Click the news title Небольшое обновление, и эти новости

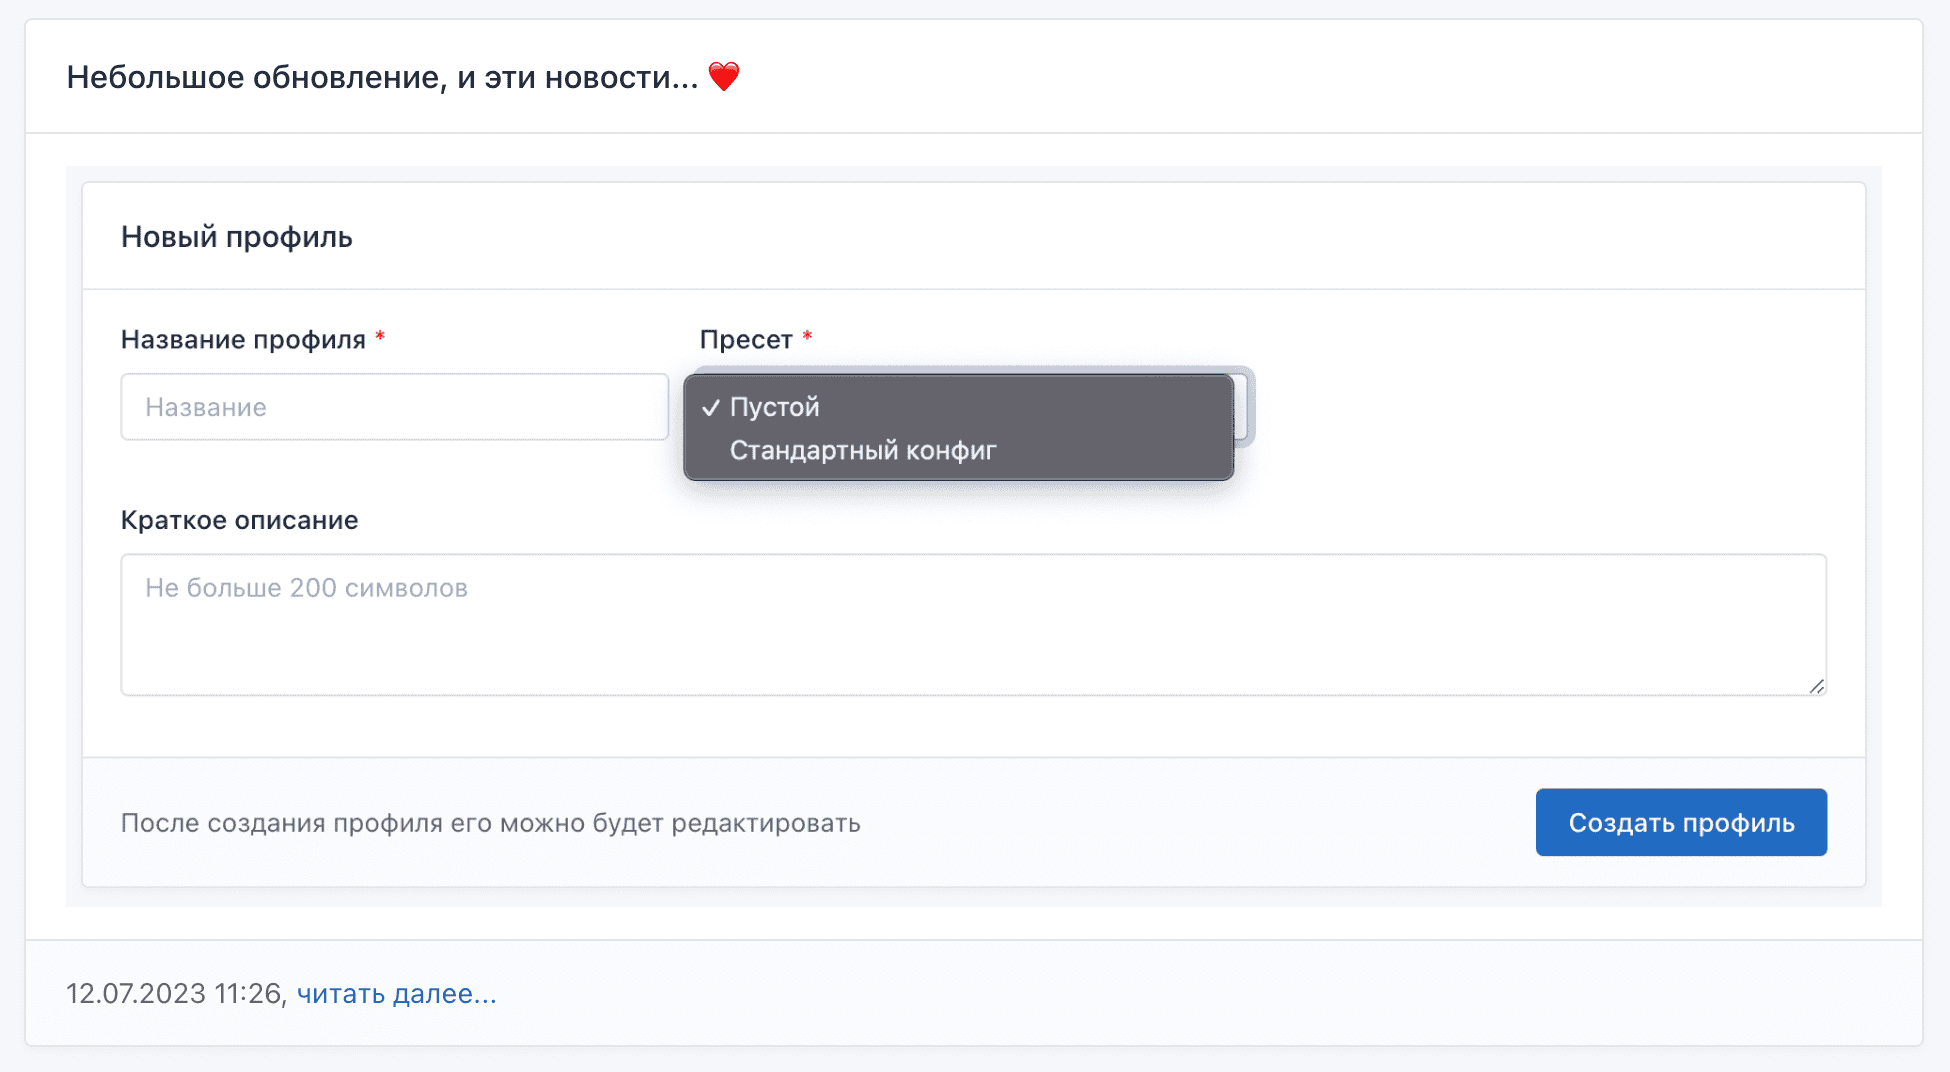point(382,77)
